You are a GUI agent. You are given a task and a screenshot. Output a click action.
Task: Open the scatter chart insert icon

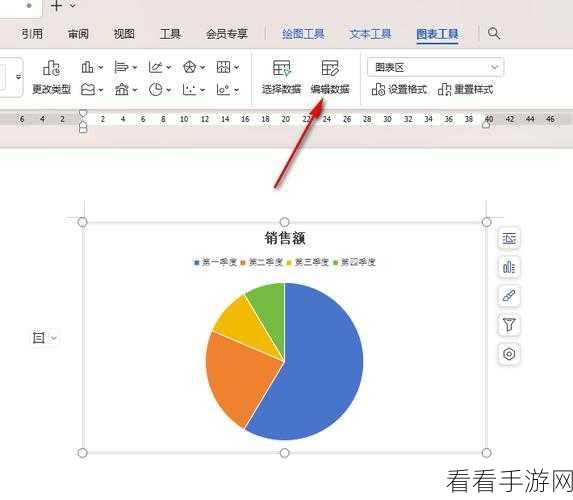tap(189, 89)
